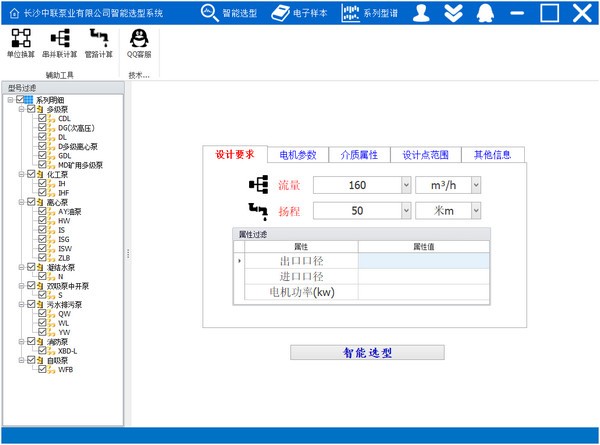600x445 pixels.
Task: Open the flow value dropdown showing 160
Action: (x=406, y=185)
